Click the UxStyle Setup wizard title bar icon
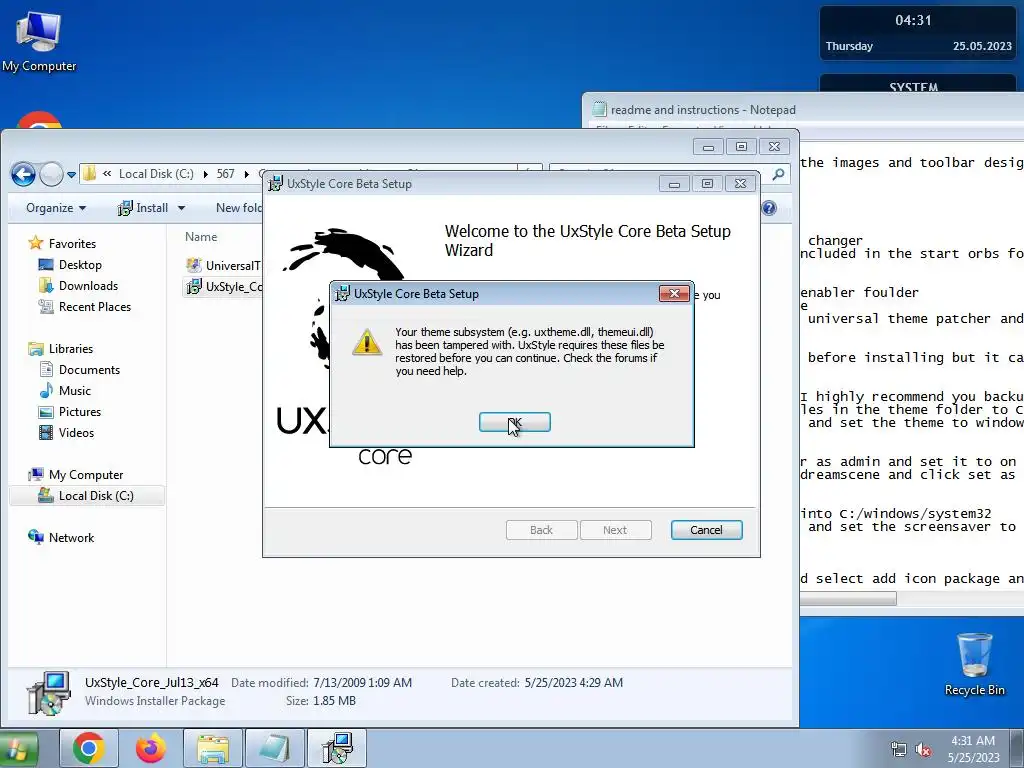Image resolution: width=1024 pixels, height=768 pixels. click(x=276, y=184)
